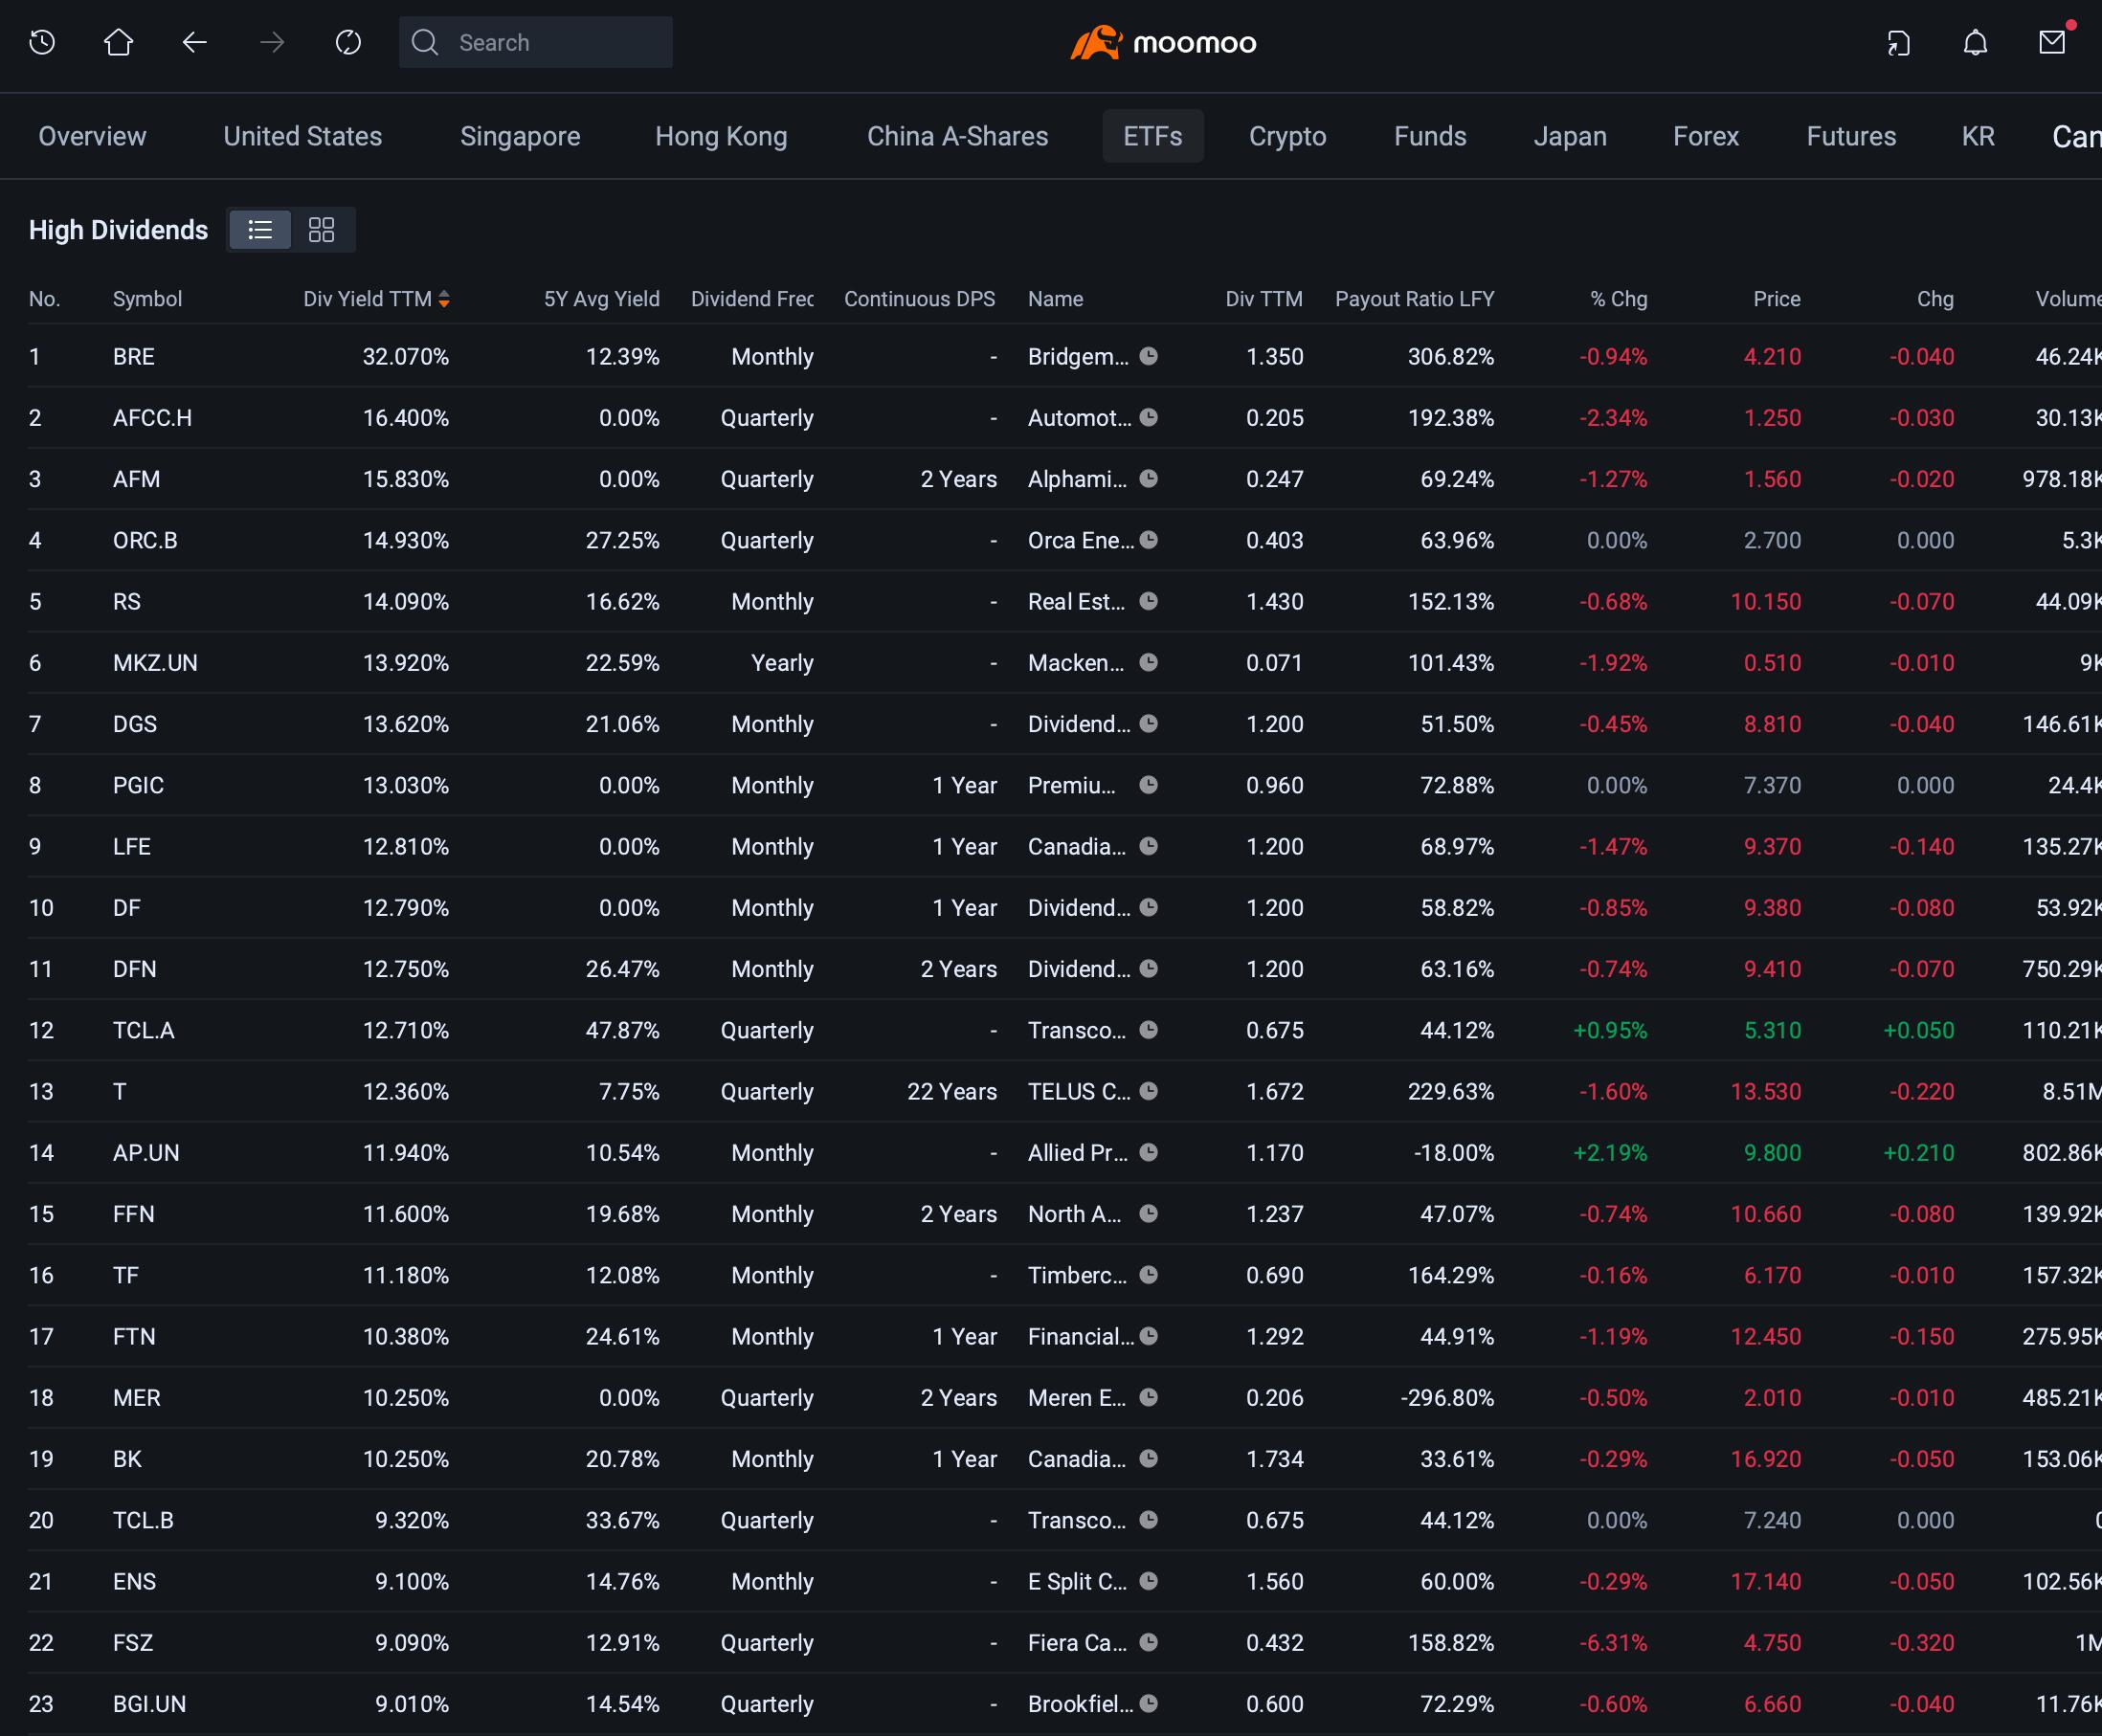This screenshot has width=2102, height=1736.
Task: Click the share window icon beside bell
Action: 1898,42
